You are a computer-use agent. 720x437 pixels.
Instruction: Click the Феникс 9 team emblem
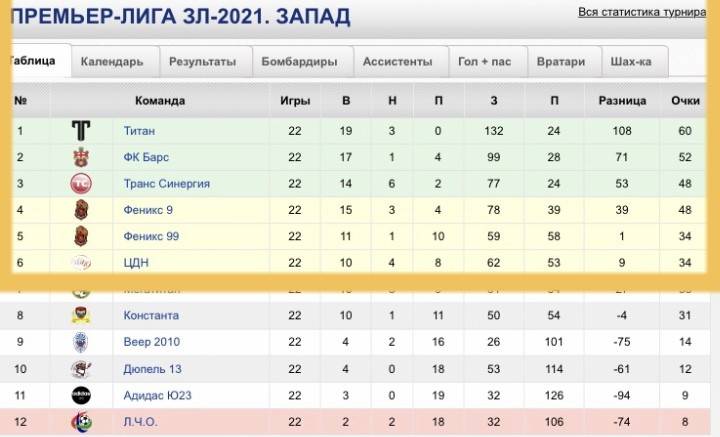[x=81, y=210]
